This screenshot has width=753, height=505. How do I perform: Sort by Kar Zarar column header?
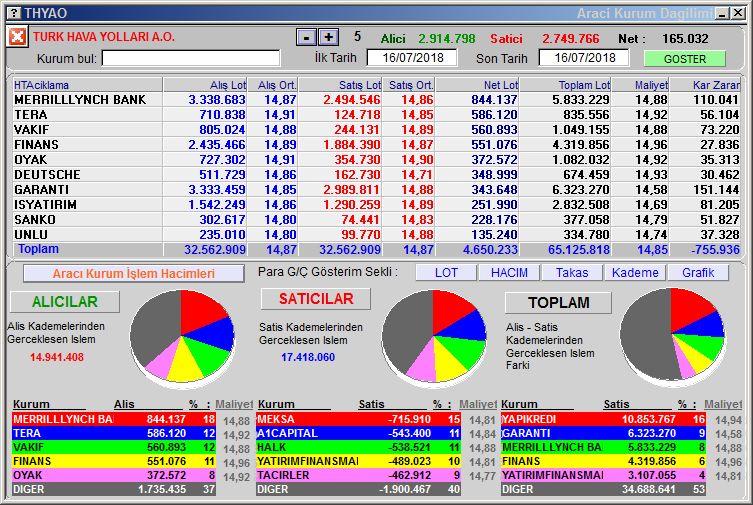(705, 85)
